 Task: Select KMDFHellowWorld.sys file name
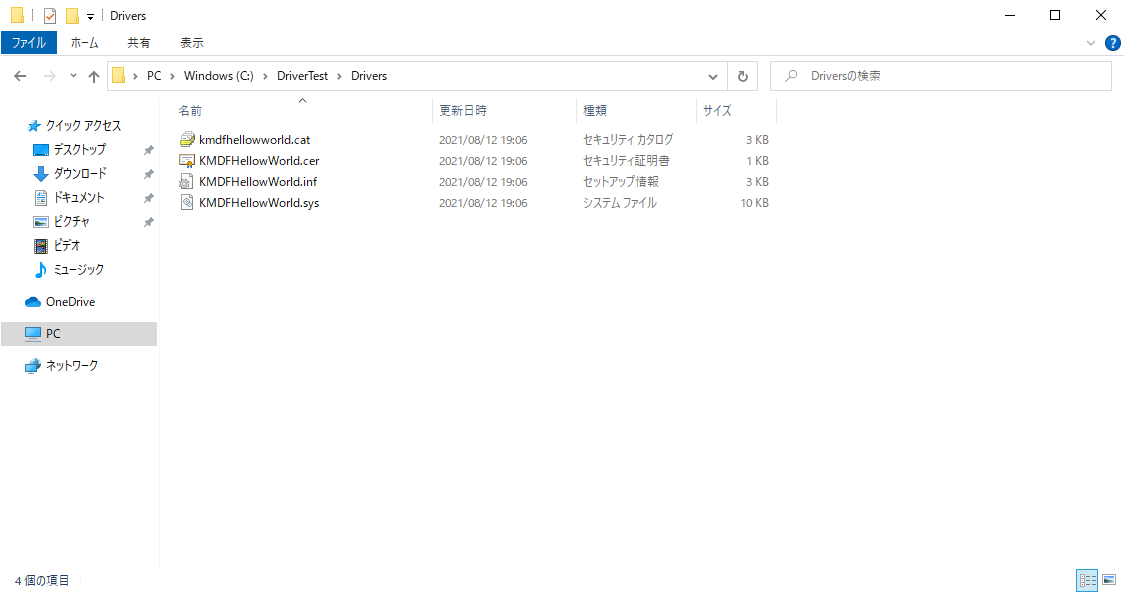tap(259, 202)
